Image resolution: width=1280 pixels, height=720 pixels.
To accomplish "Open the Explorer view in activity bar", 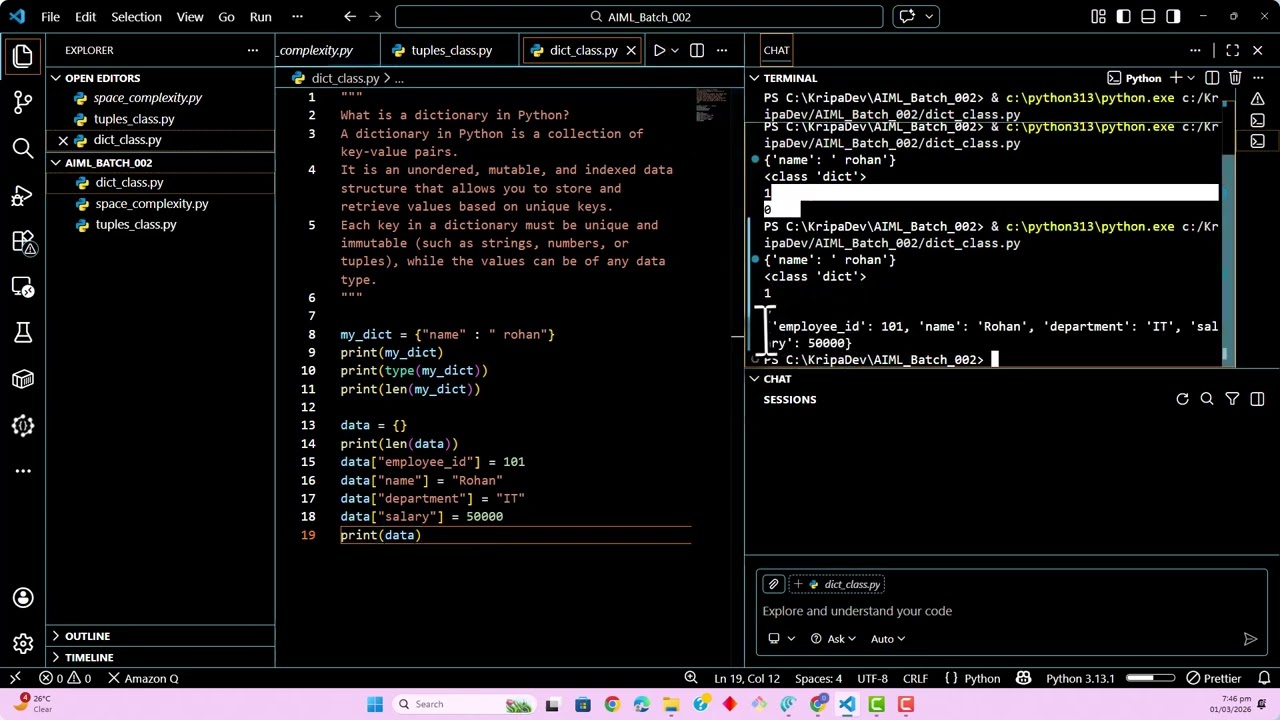I will click(x=23, y=56).
